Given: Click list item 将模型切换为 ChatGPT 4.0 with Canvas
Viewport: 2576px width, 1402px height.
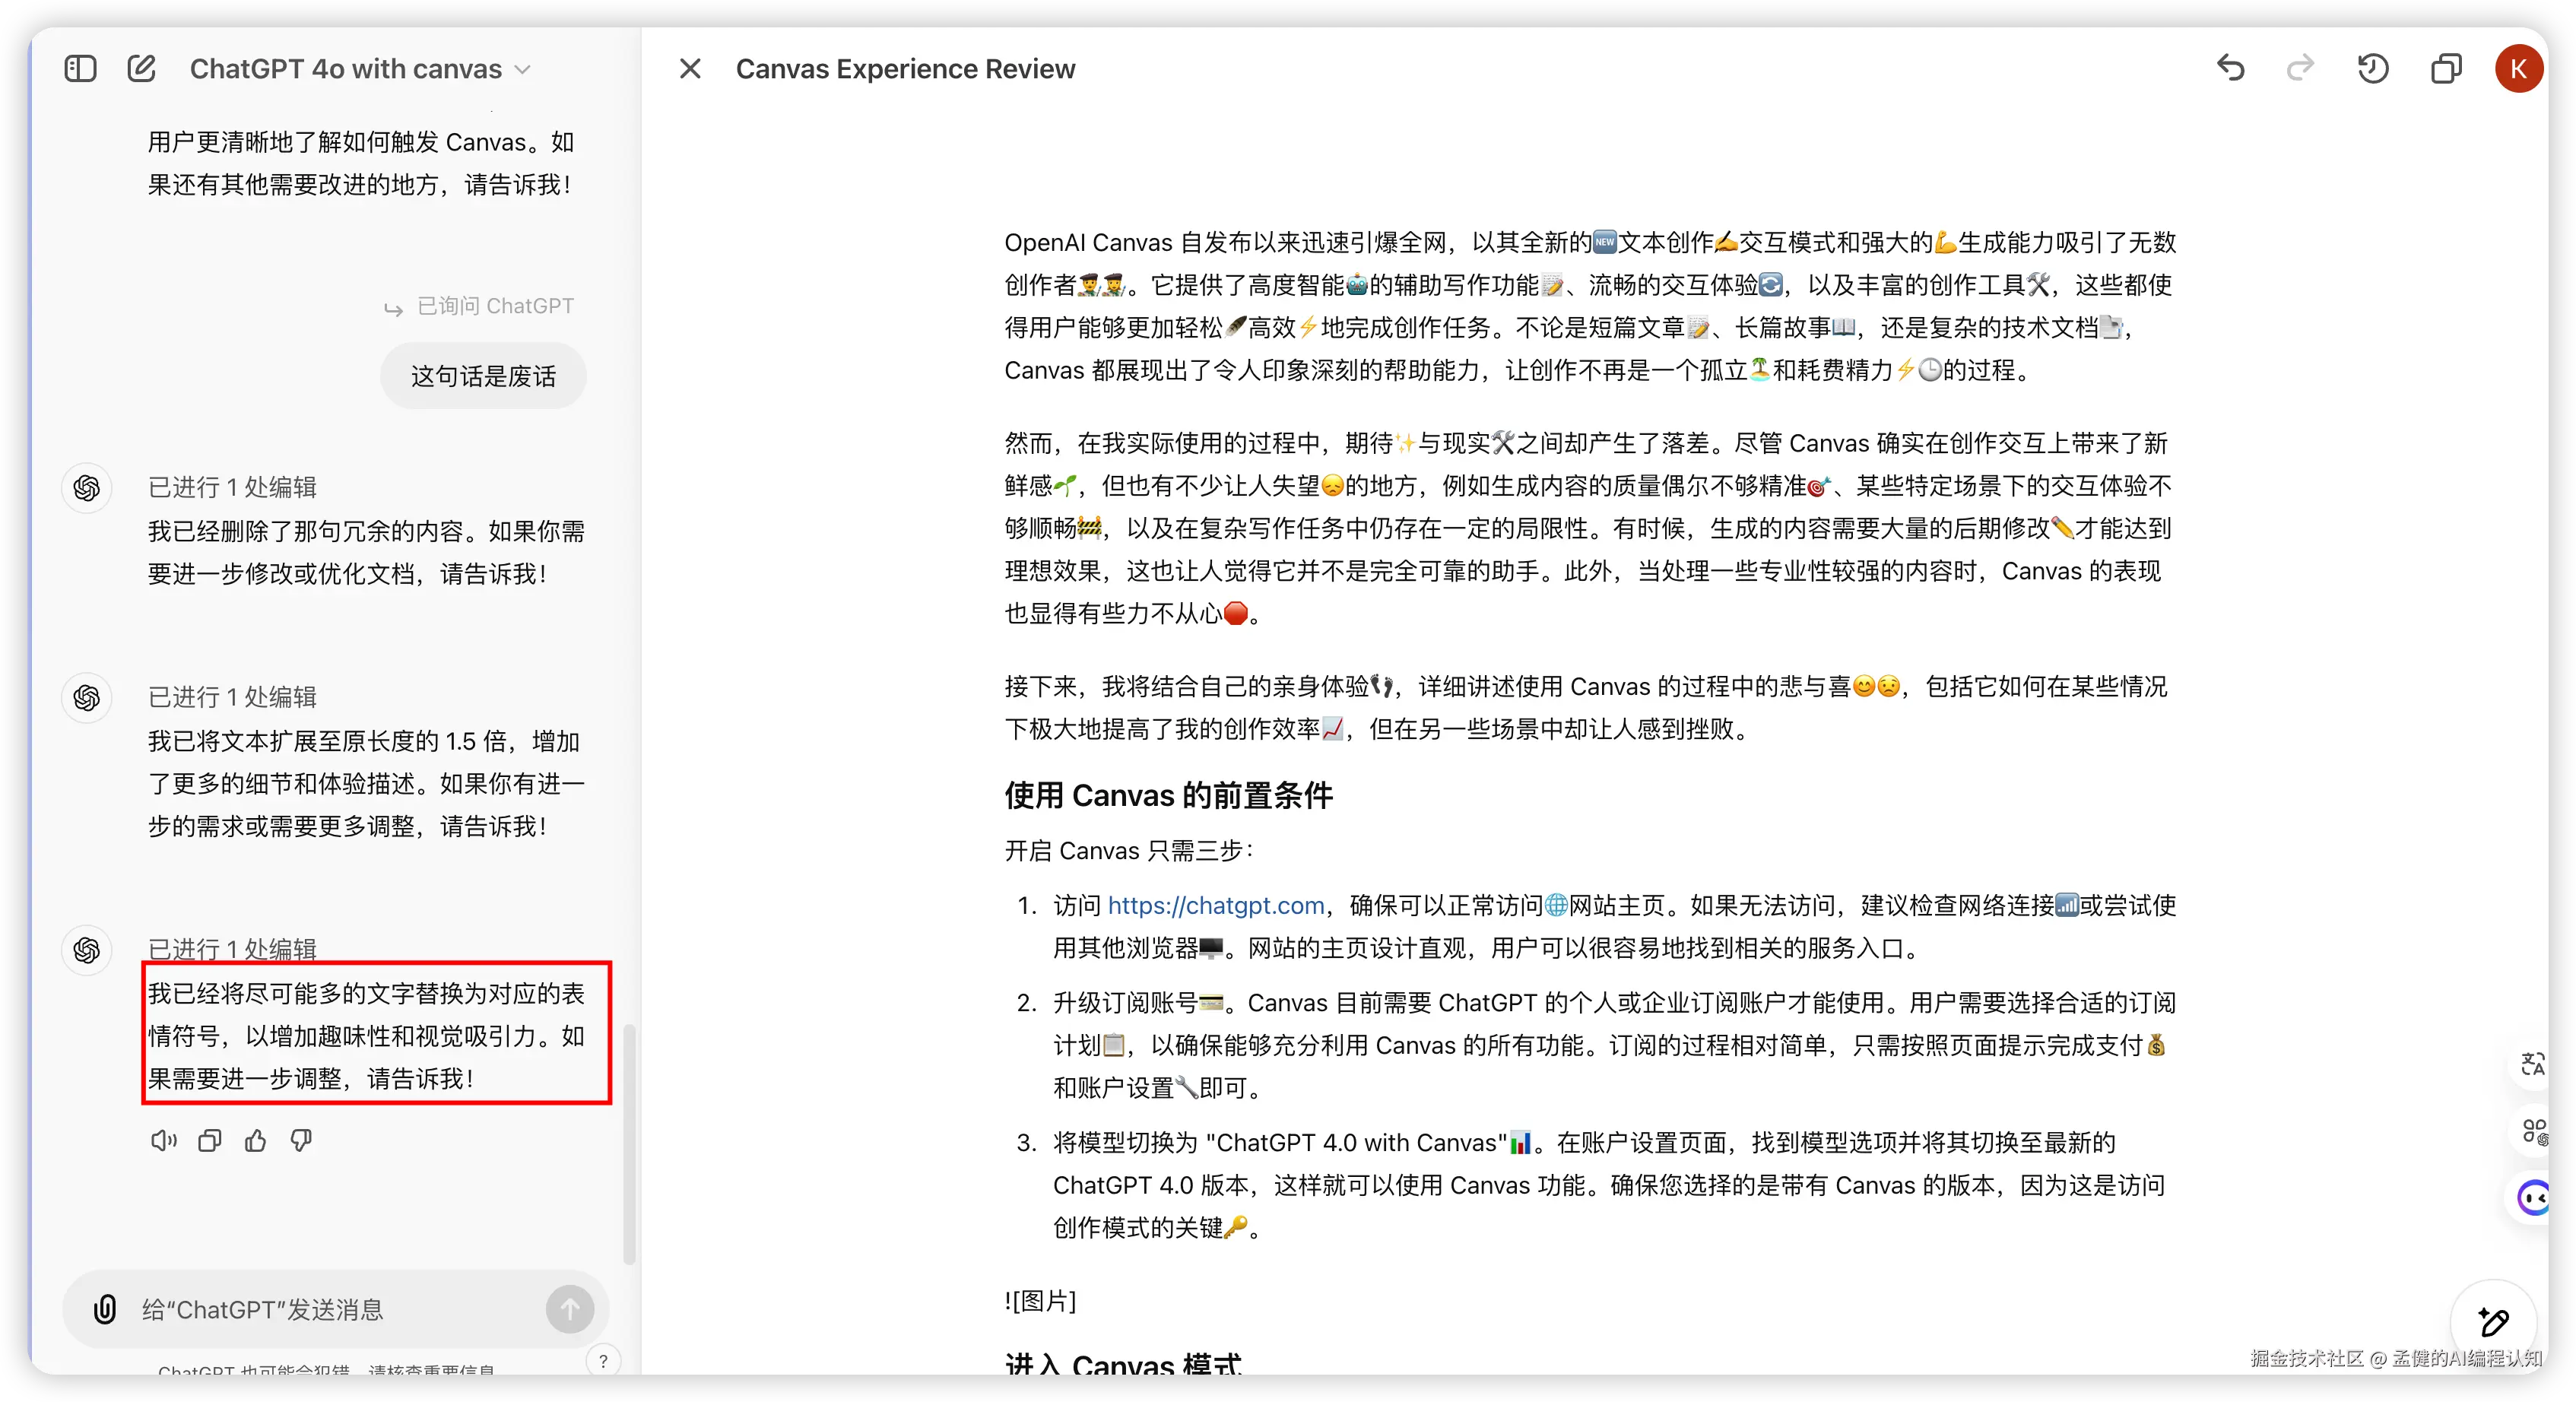Looking at the screenshot, I should [x=1607, y=1185].
